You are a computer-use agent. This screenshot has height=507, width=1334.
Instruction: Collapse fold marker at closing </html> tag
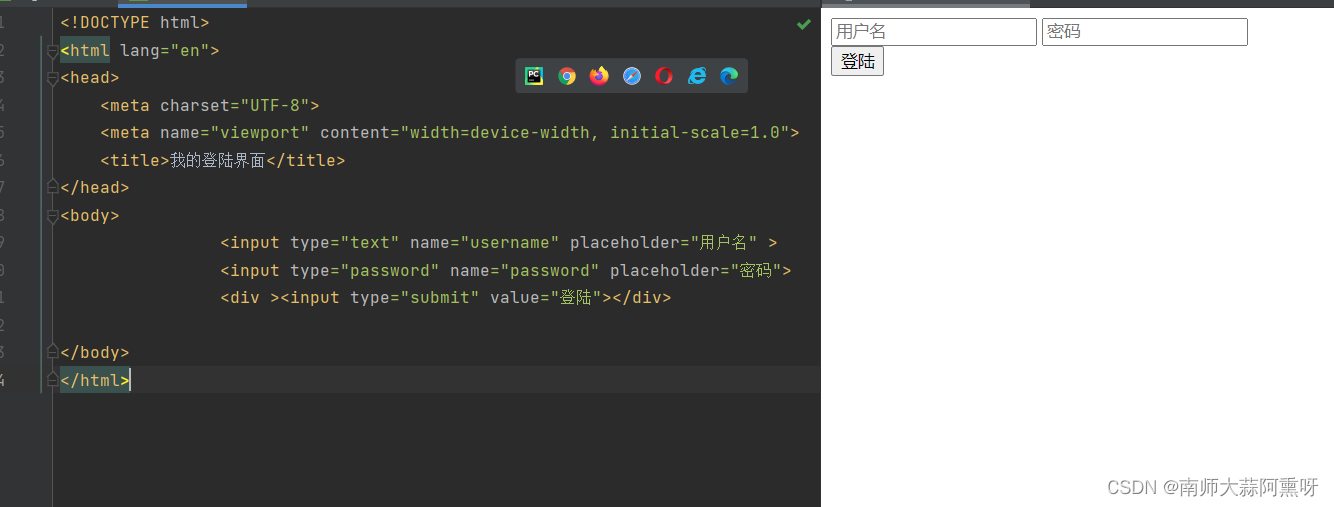coord(53,380)
